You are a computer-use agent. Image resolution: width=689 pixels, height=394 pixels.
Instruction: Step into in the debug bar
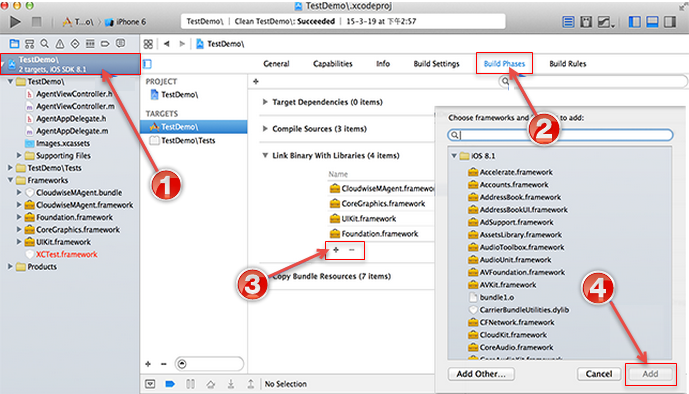click(231, 384)
